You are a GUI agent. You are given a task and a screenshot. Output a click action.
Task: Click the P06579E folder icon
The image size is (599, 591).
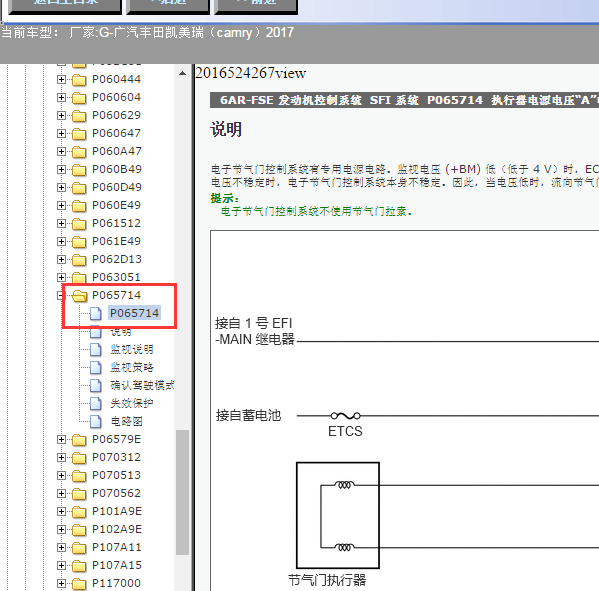tap(79, 440)
